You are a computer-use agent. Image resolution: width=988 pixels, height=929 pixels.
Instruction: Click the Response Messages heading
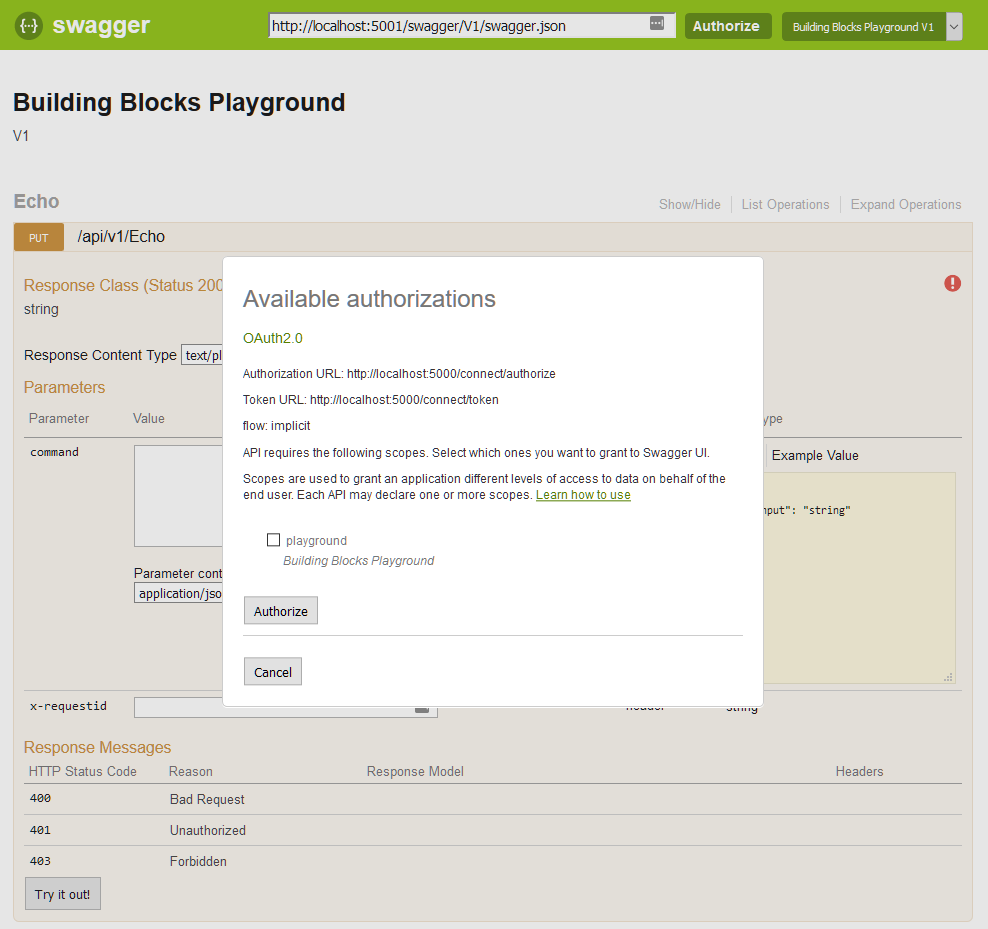[98, 747]
